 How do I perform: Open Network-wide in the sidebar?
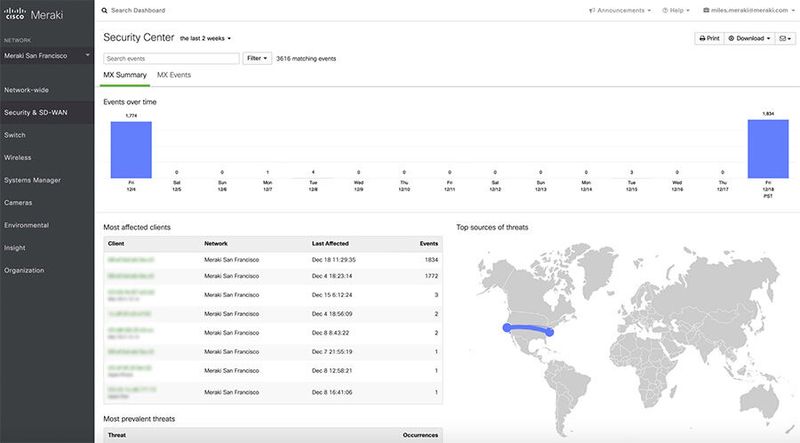click(x=27, y=90)
